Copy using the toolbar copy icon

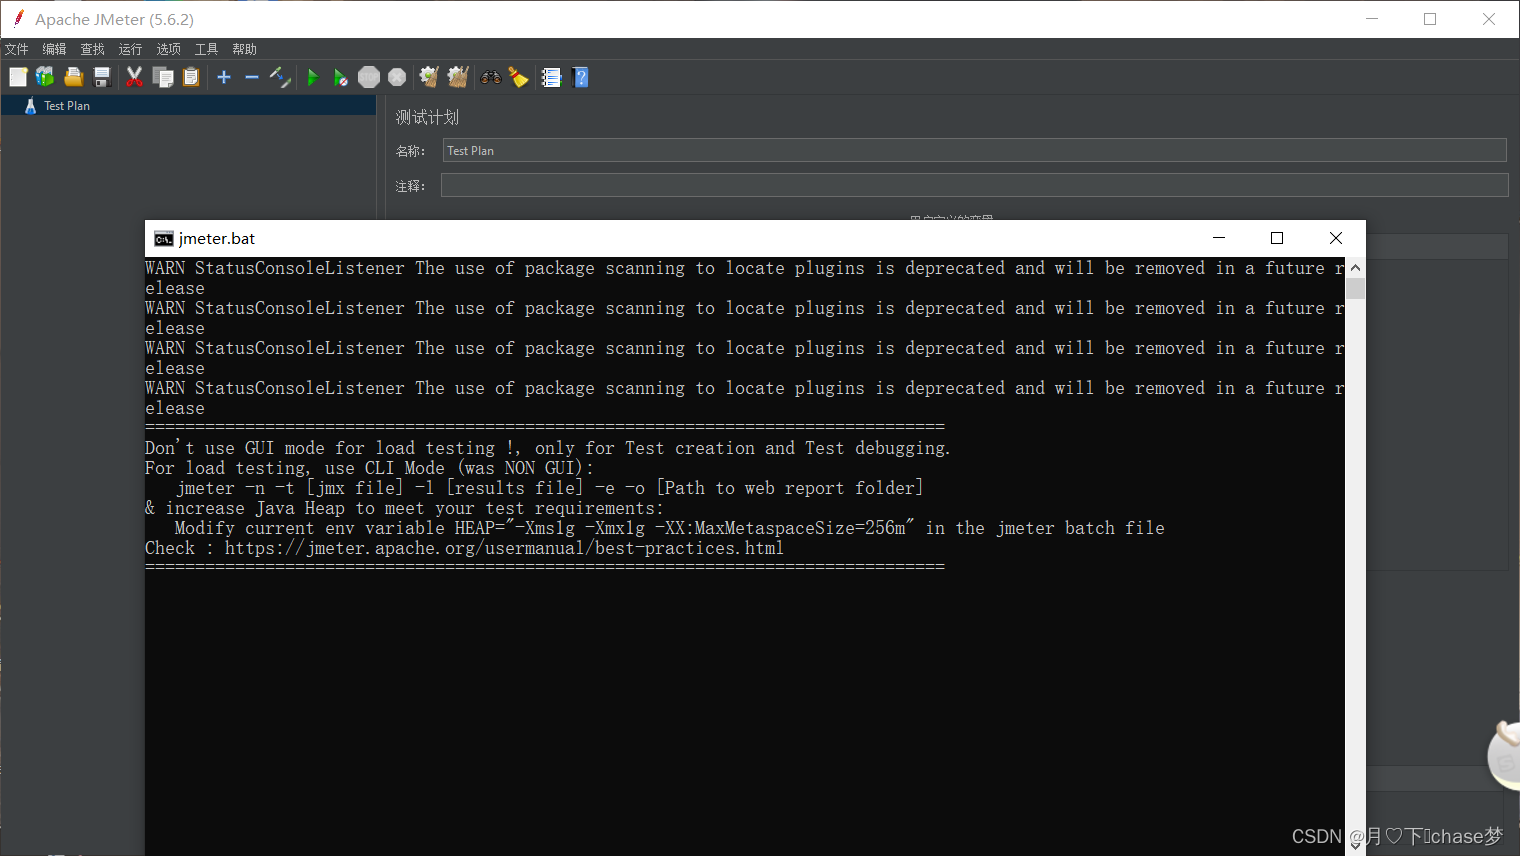163,77
